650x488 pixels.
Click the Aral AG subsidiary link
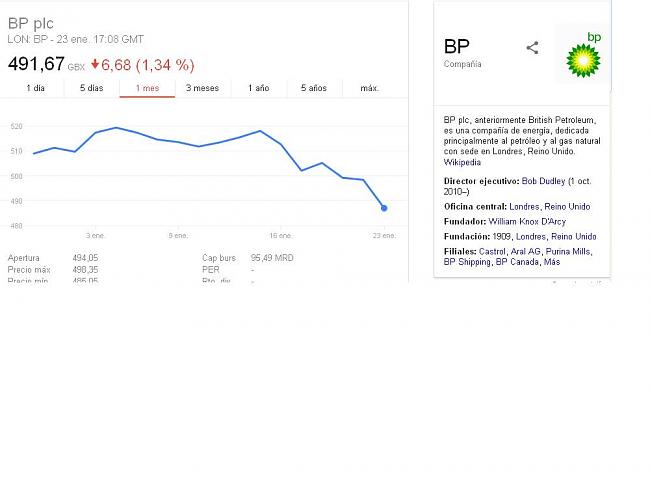(526, 251)
